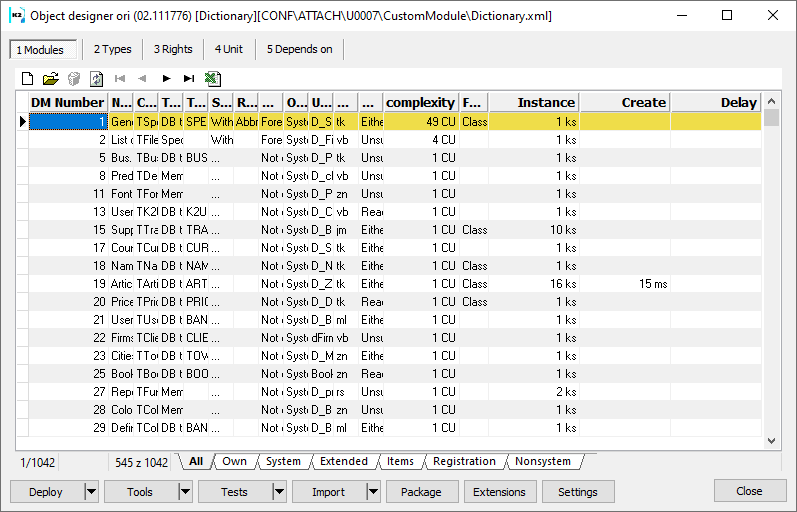797x512 pixels.
Task: Click the 4 CU complexity cell
Action: [x=421, y=140]
